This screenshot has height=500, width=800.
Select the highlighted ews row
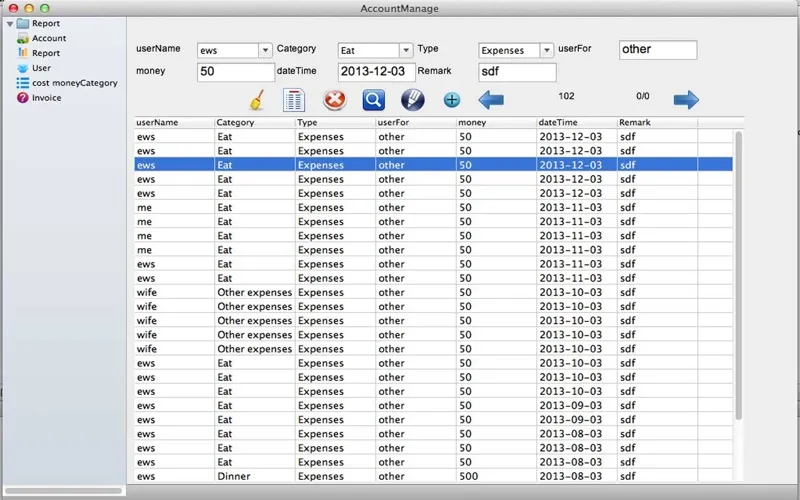434,165
